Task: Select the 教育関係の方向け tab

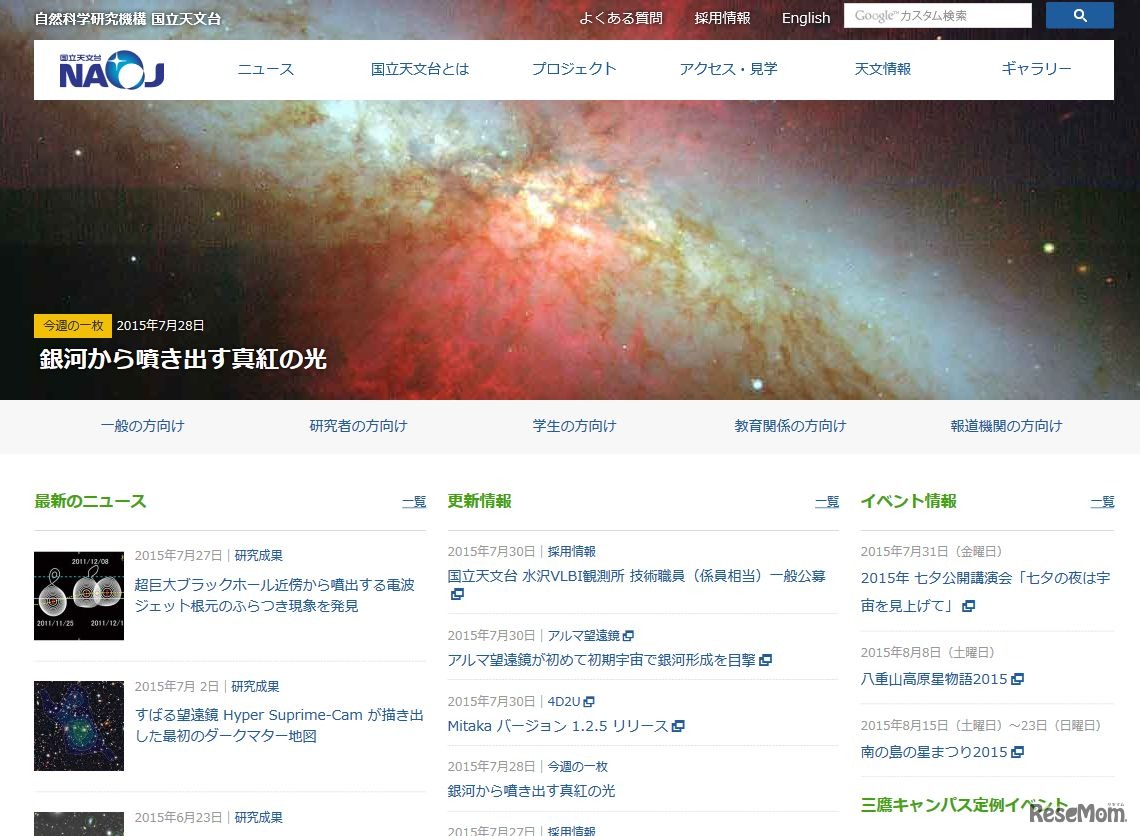Action: 787,425
